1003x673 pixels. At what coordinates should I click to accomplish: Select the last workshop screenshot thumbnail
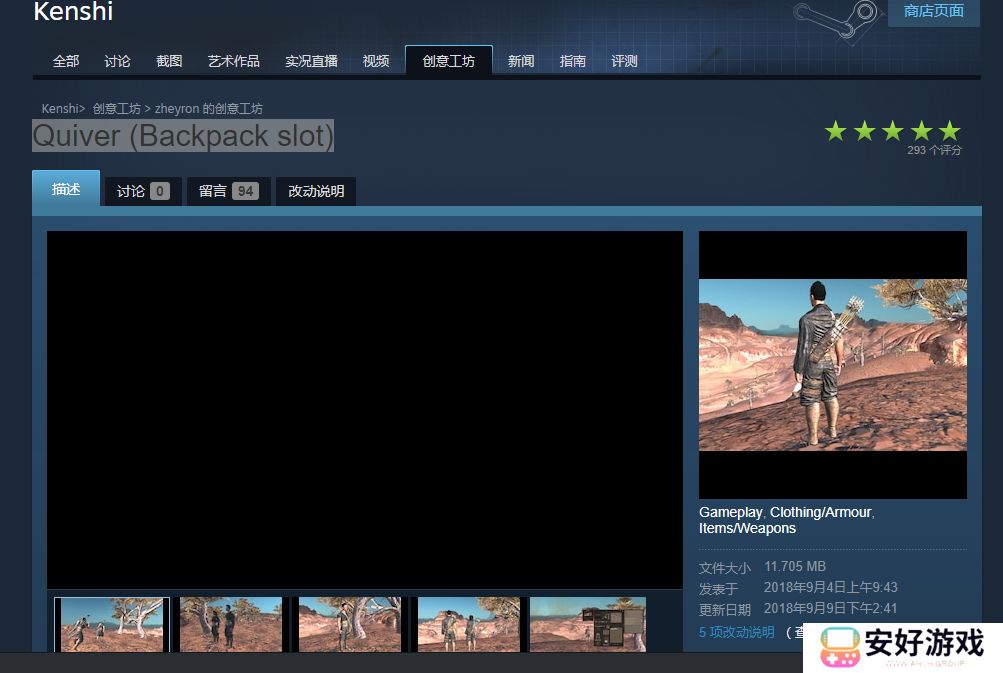coord(586,625)
